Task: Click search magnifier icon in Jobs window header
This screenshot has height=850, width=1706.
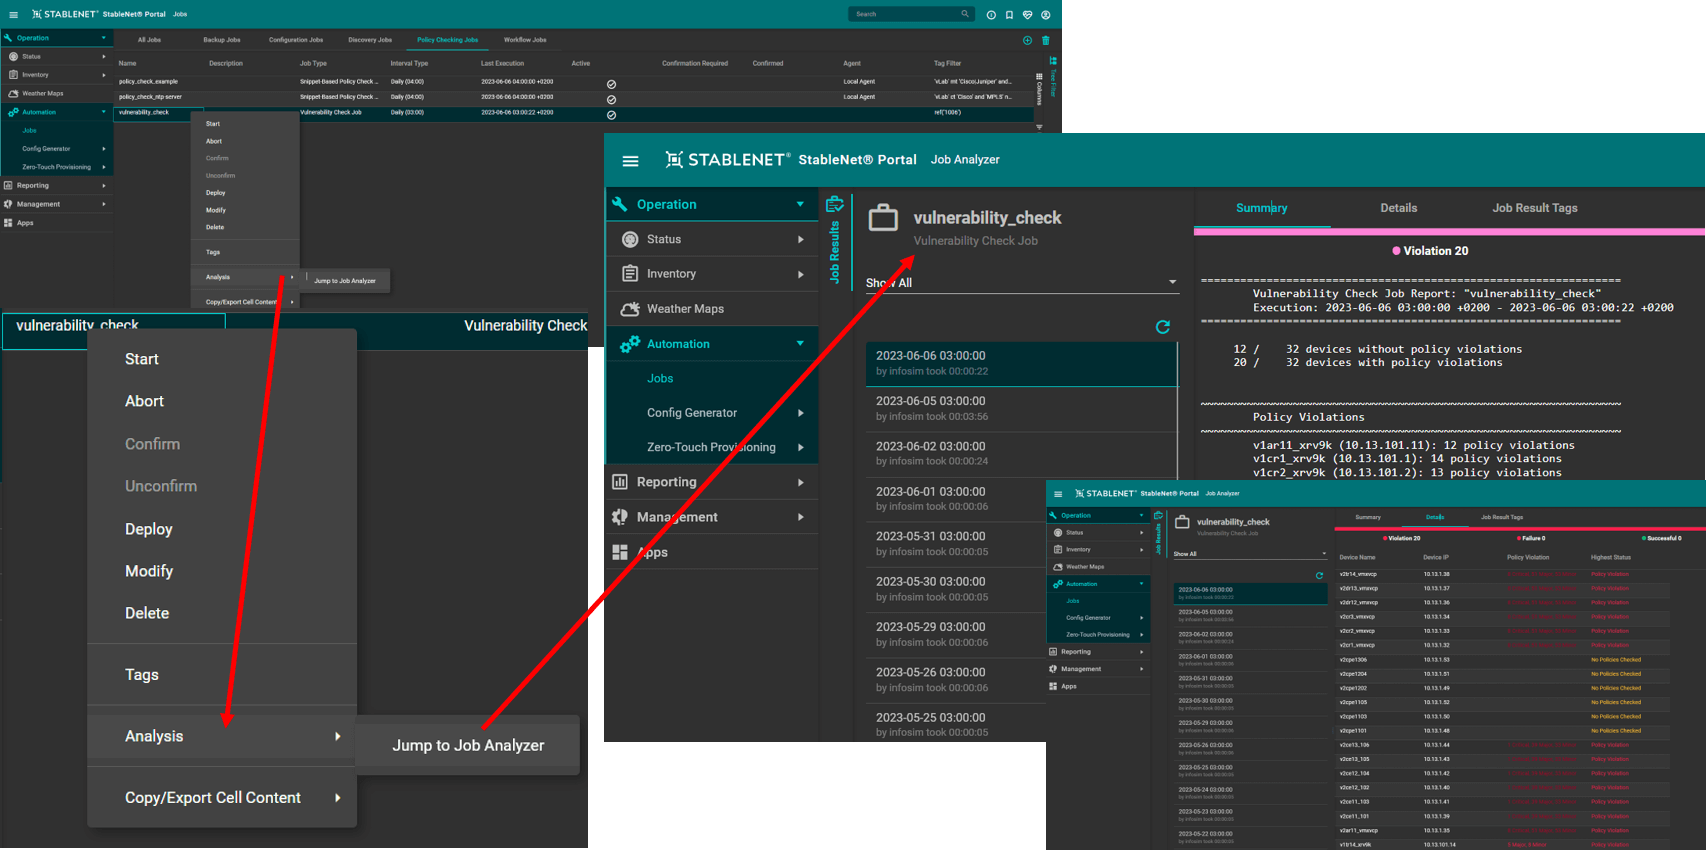Action: (965, 14)
